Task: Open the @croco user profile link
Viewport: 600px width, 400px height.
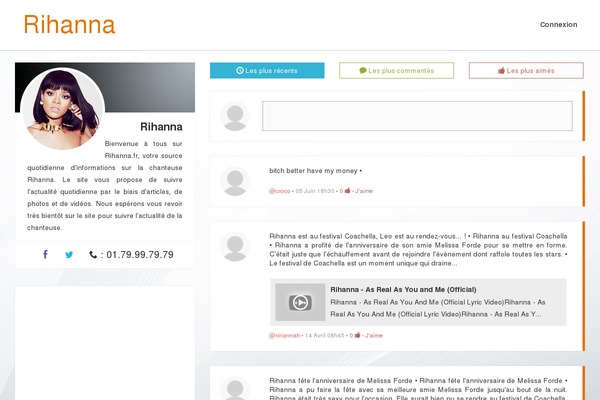Action: [x=279, y=191]
